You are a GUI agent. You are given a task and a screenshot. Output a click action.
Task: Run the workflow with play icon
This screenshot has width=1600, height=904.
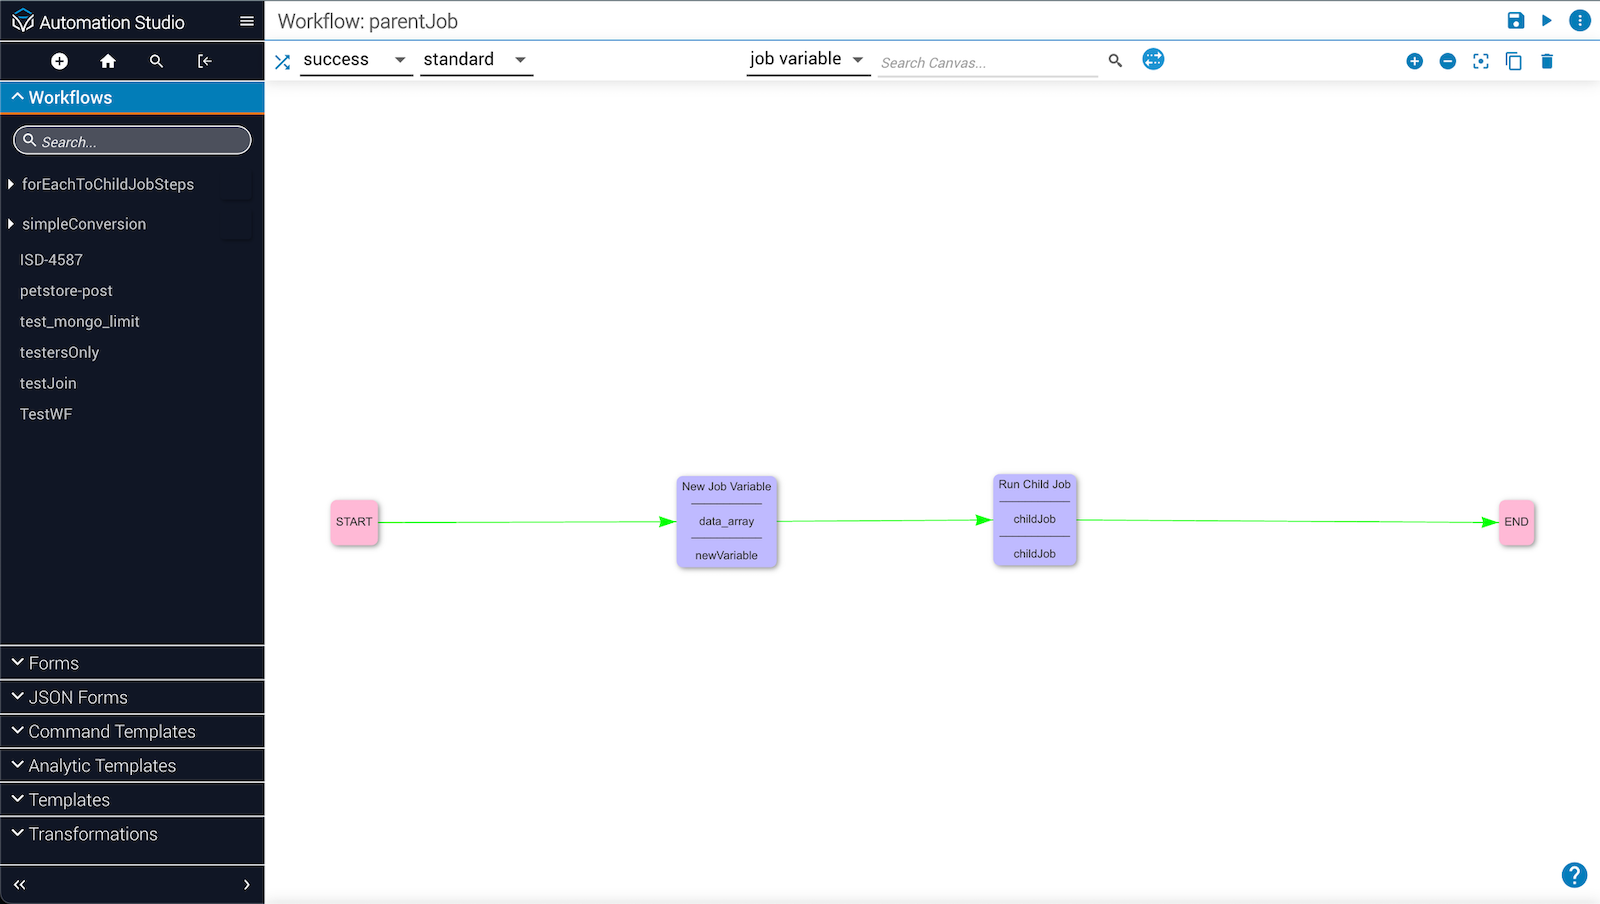pyautogui.click(x=1547, y=21)
